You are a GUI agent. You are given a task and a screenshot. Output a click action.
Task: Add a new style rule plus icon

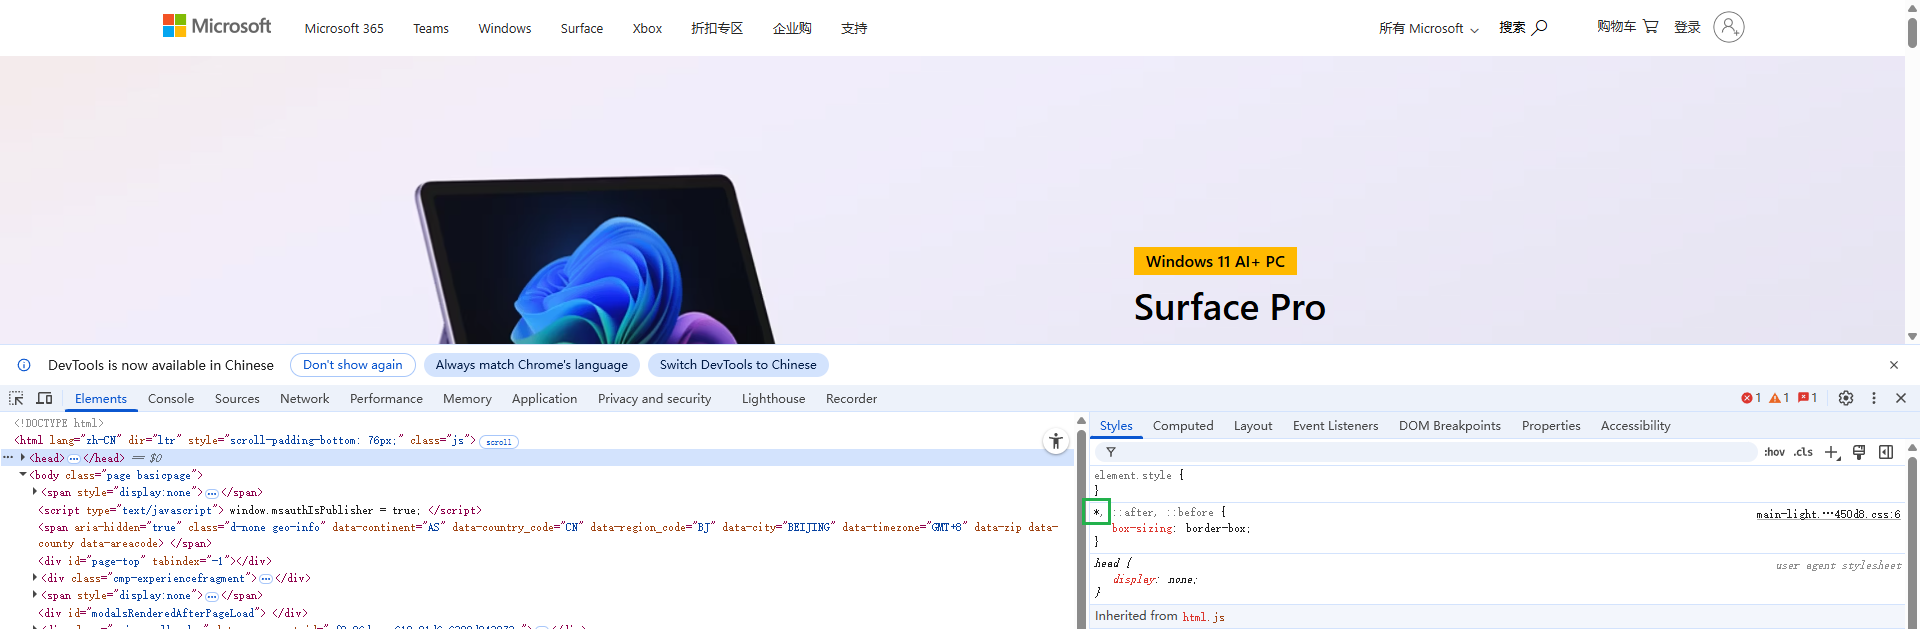point(1832,452)
